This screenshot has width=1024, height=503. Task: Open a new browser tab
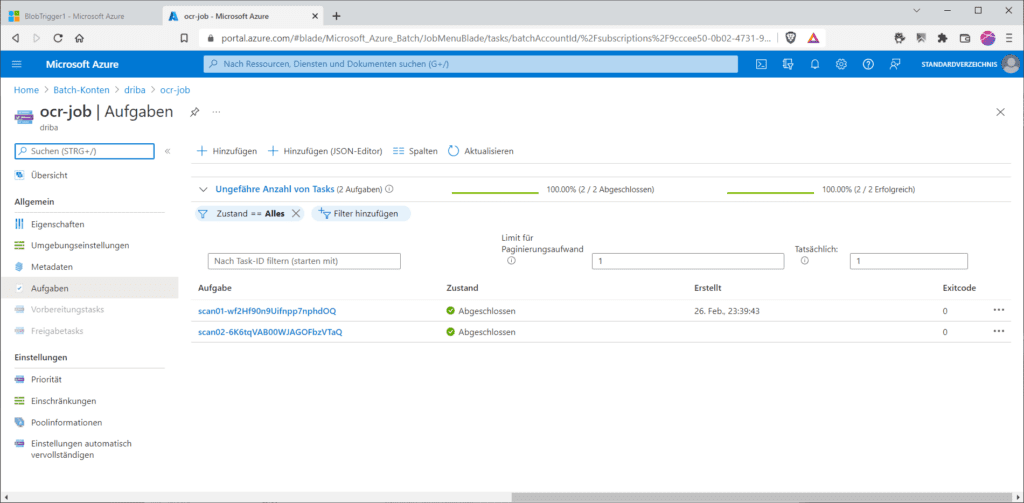(336, 16)
